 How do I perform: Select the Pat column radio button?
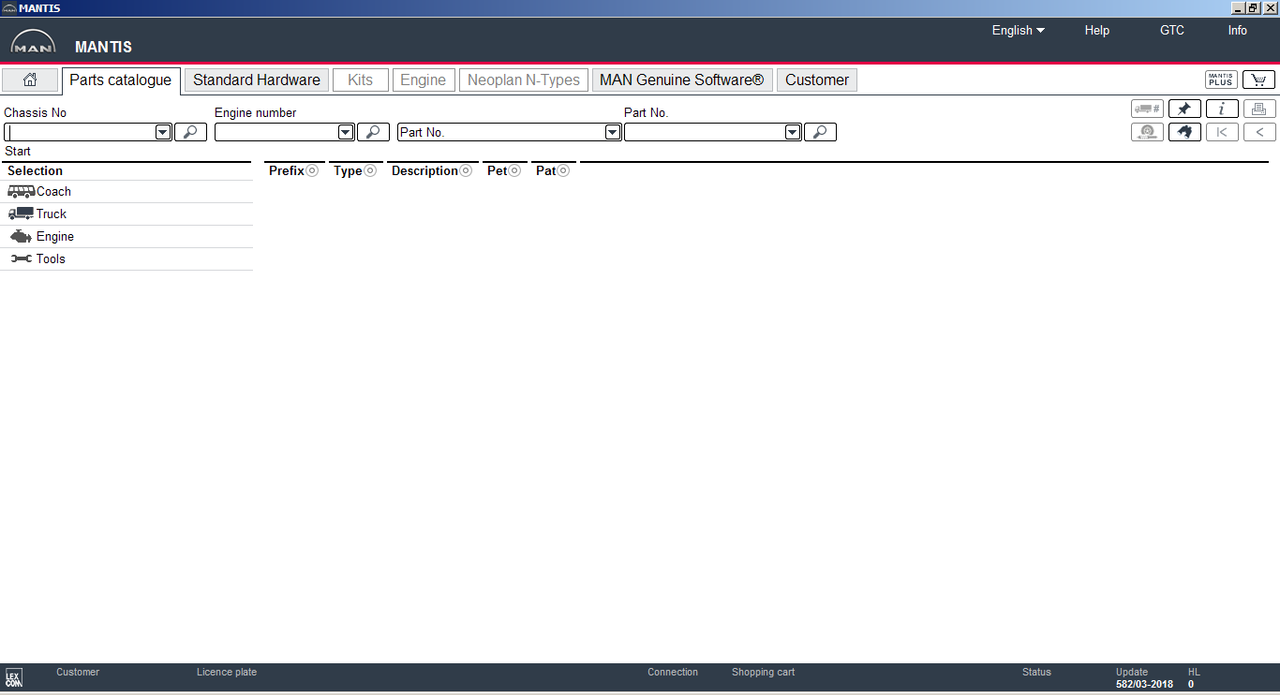(x=564, y=171)
